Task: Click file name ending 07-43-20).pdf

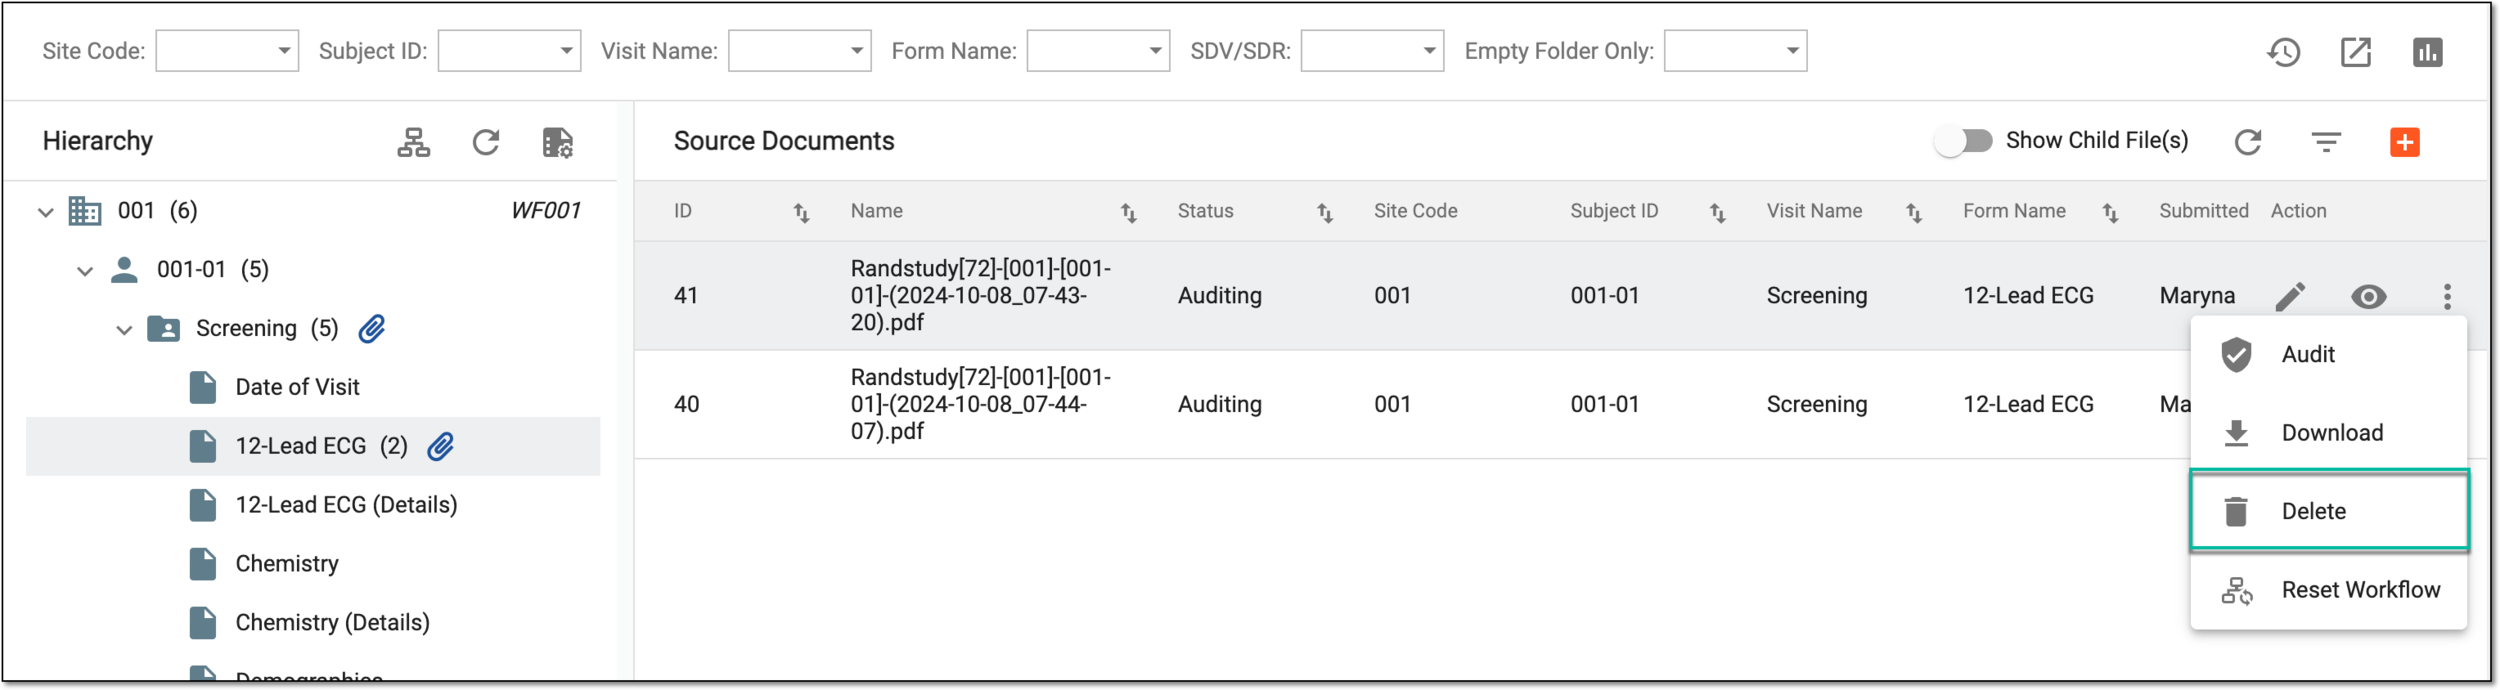Action: (x=980, y=295)
